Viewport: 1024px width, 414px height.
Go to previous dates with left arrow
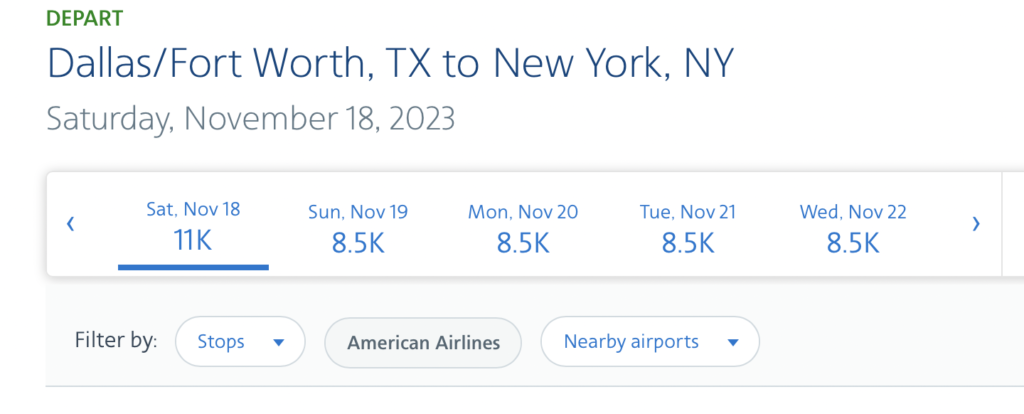(71, 225)
